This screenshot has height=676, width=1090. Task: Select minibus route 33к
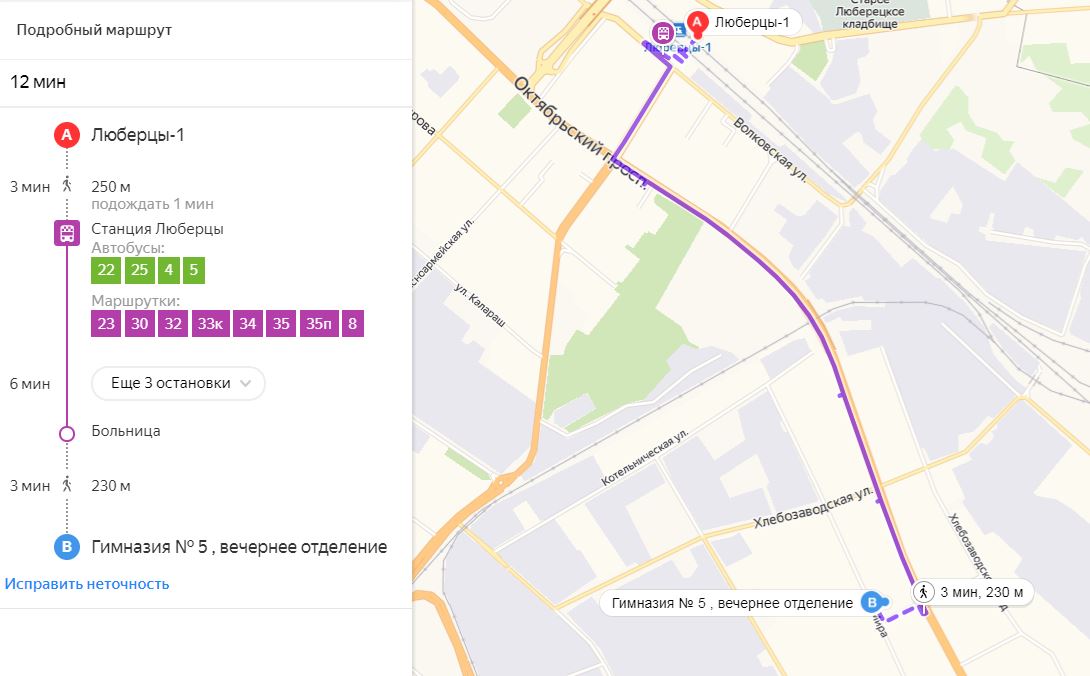tap(210, 324)
